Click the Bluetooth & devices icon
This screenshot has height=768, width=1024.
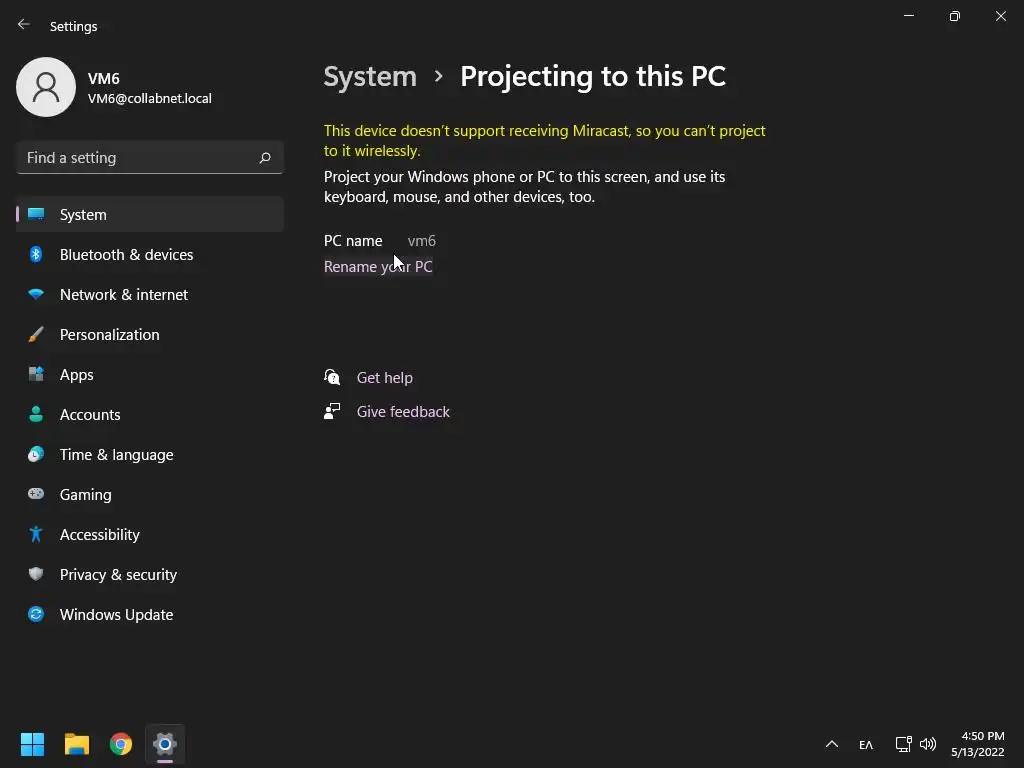click(x=36, y=255)
